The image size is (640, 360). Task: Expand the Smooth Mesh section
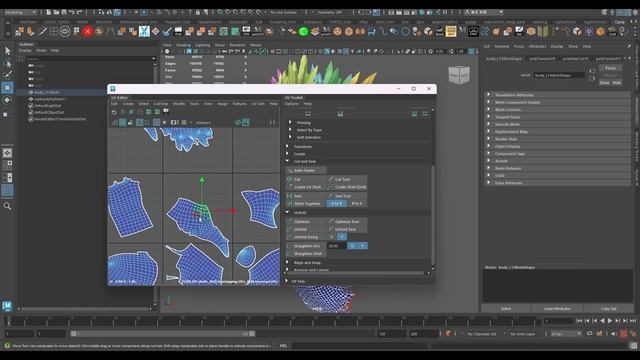tap(557, 124)
